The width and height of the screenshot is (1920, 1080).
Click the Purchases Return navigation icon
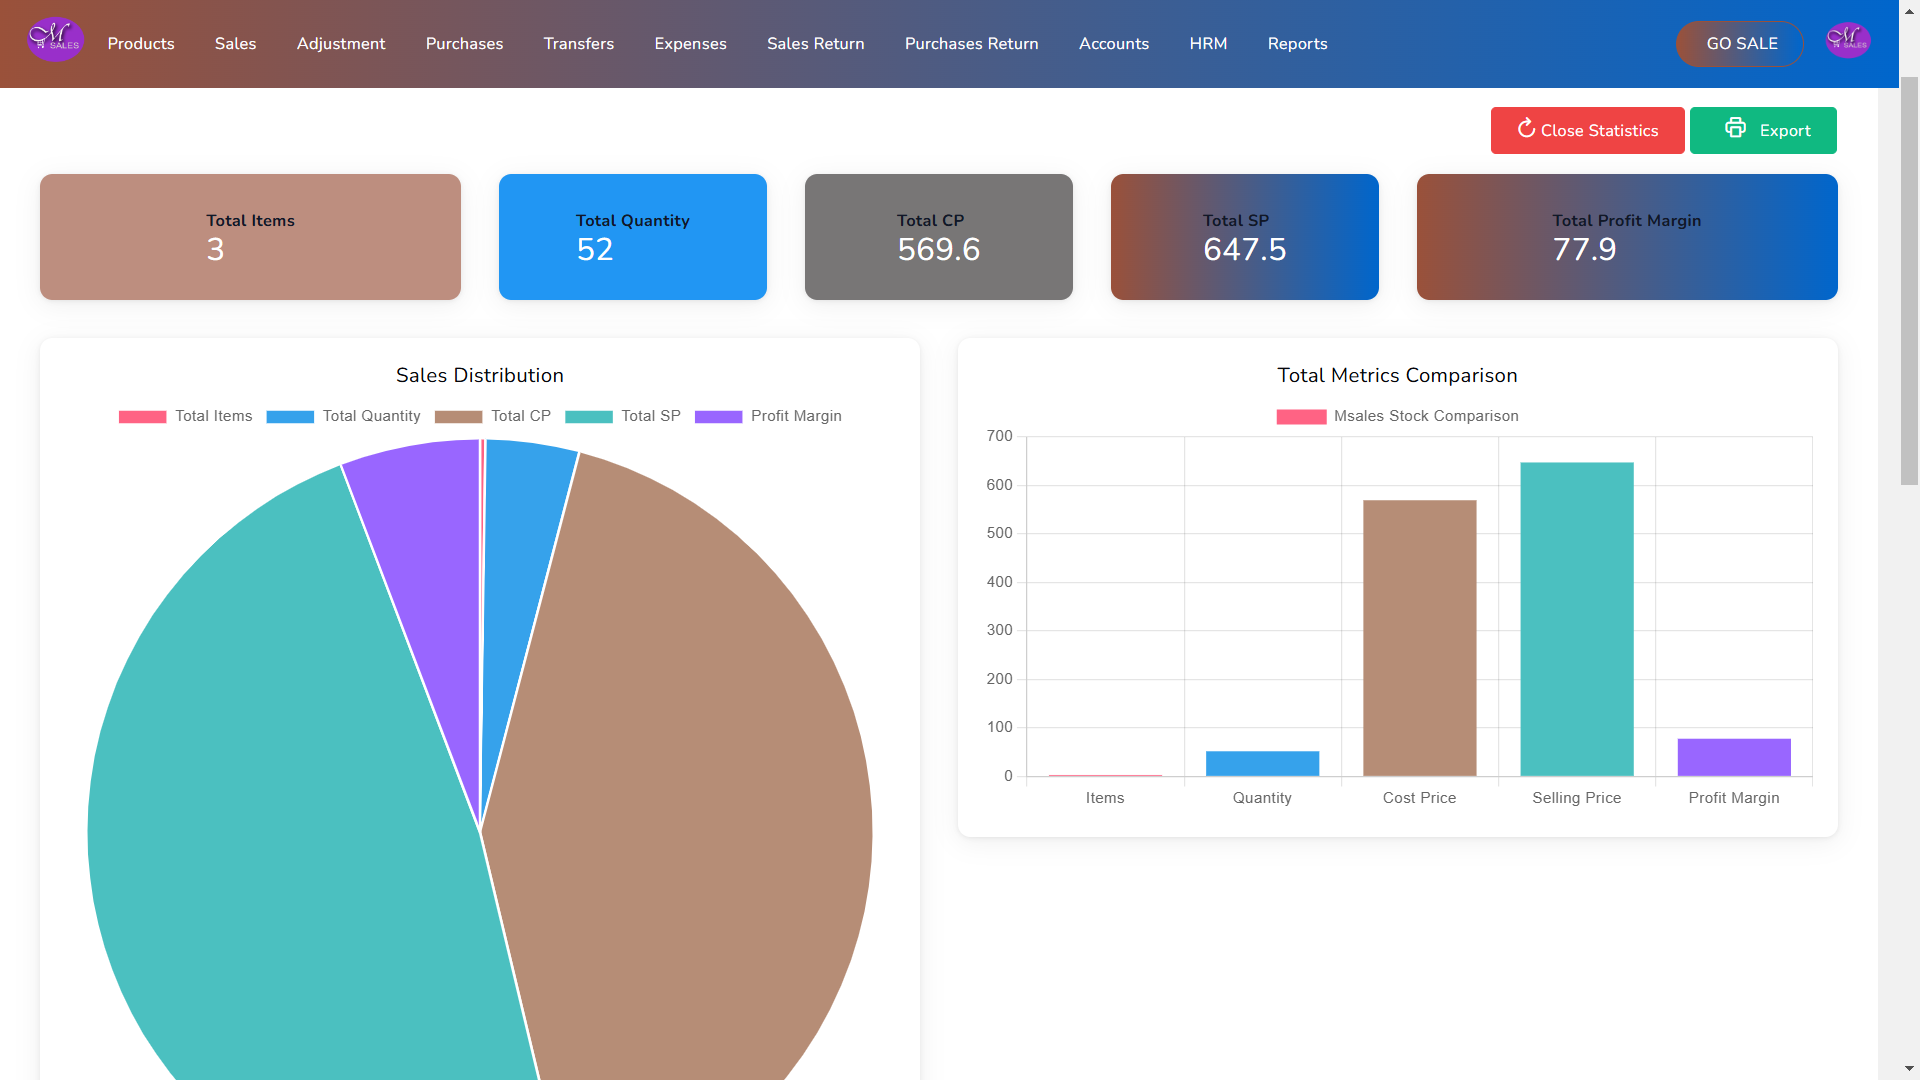tap(972, 44)
